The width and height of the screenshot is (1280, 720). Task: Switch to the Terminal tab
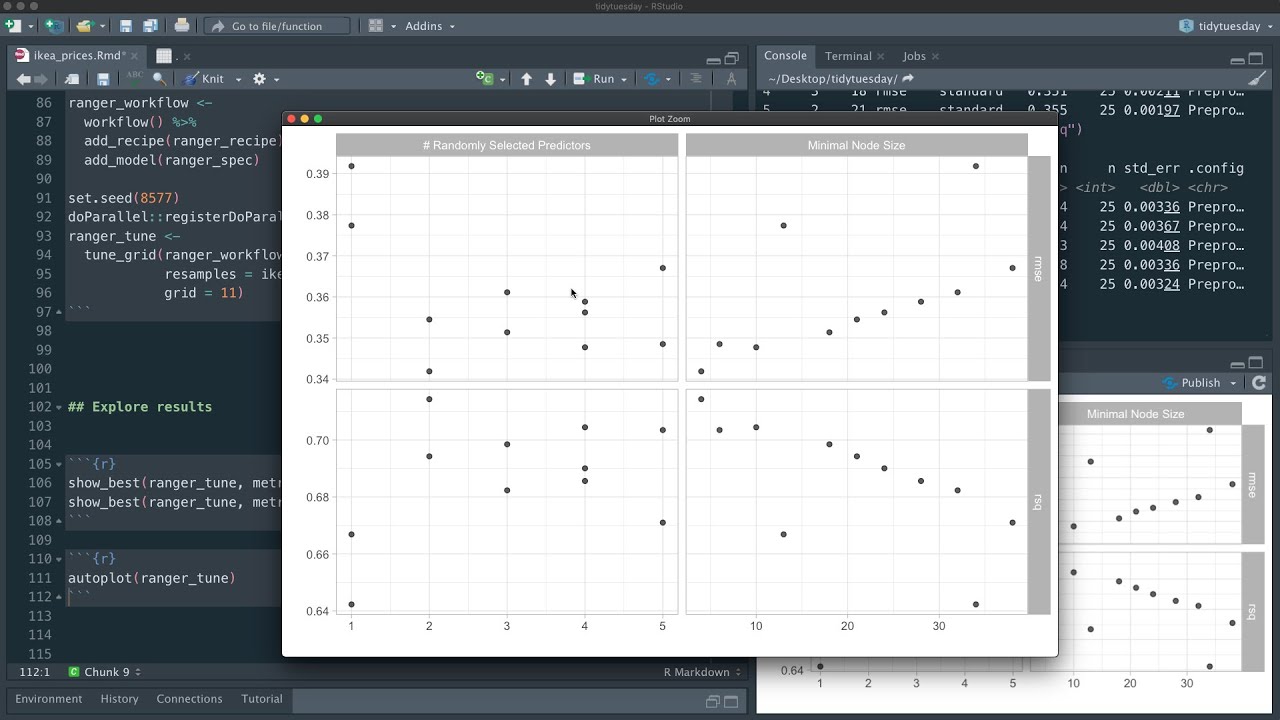point(848,56)
